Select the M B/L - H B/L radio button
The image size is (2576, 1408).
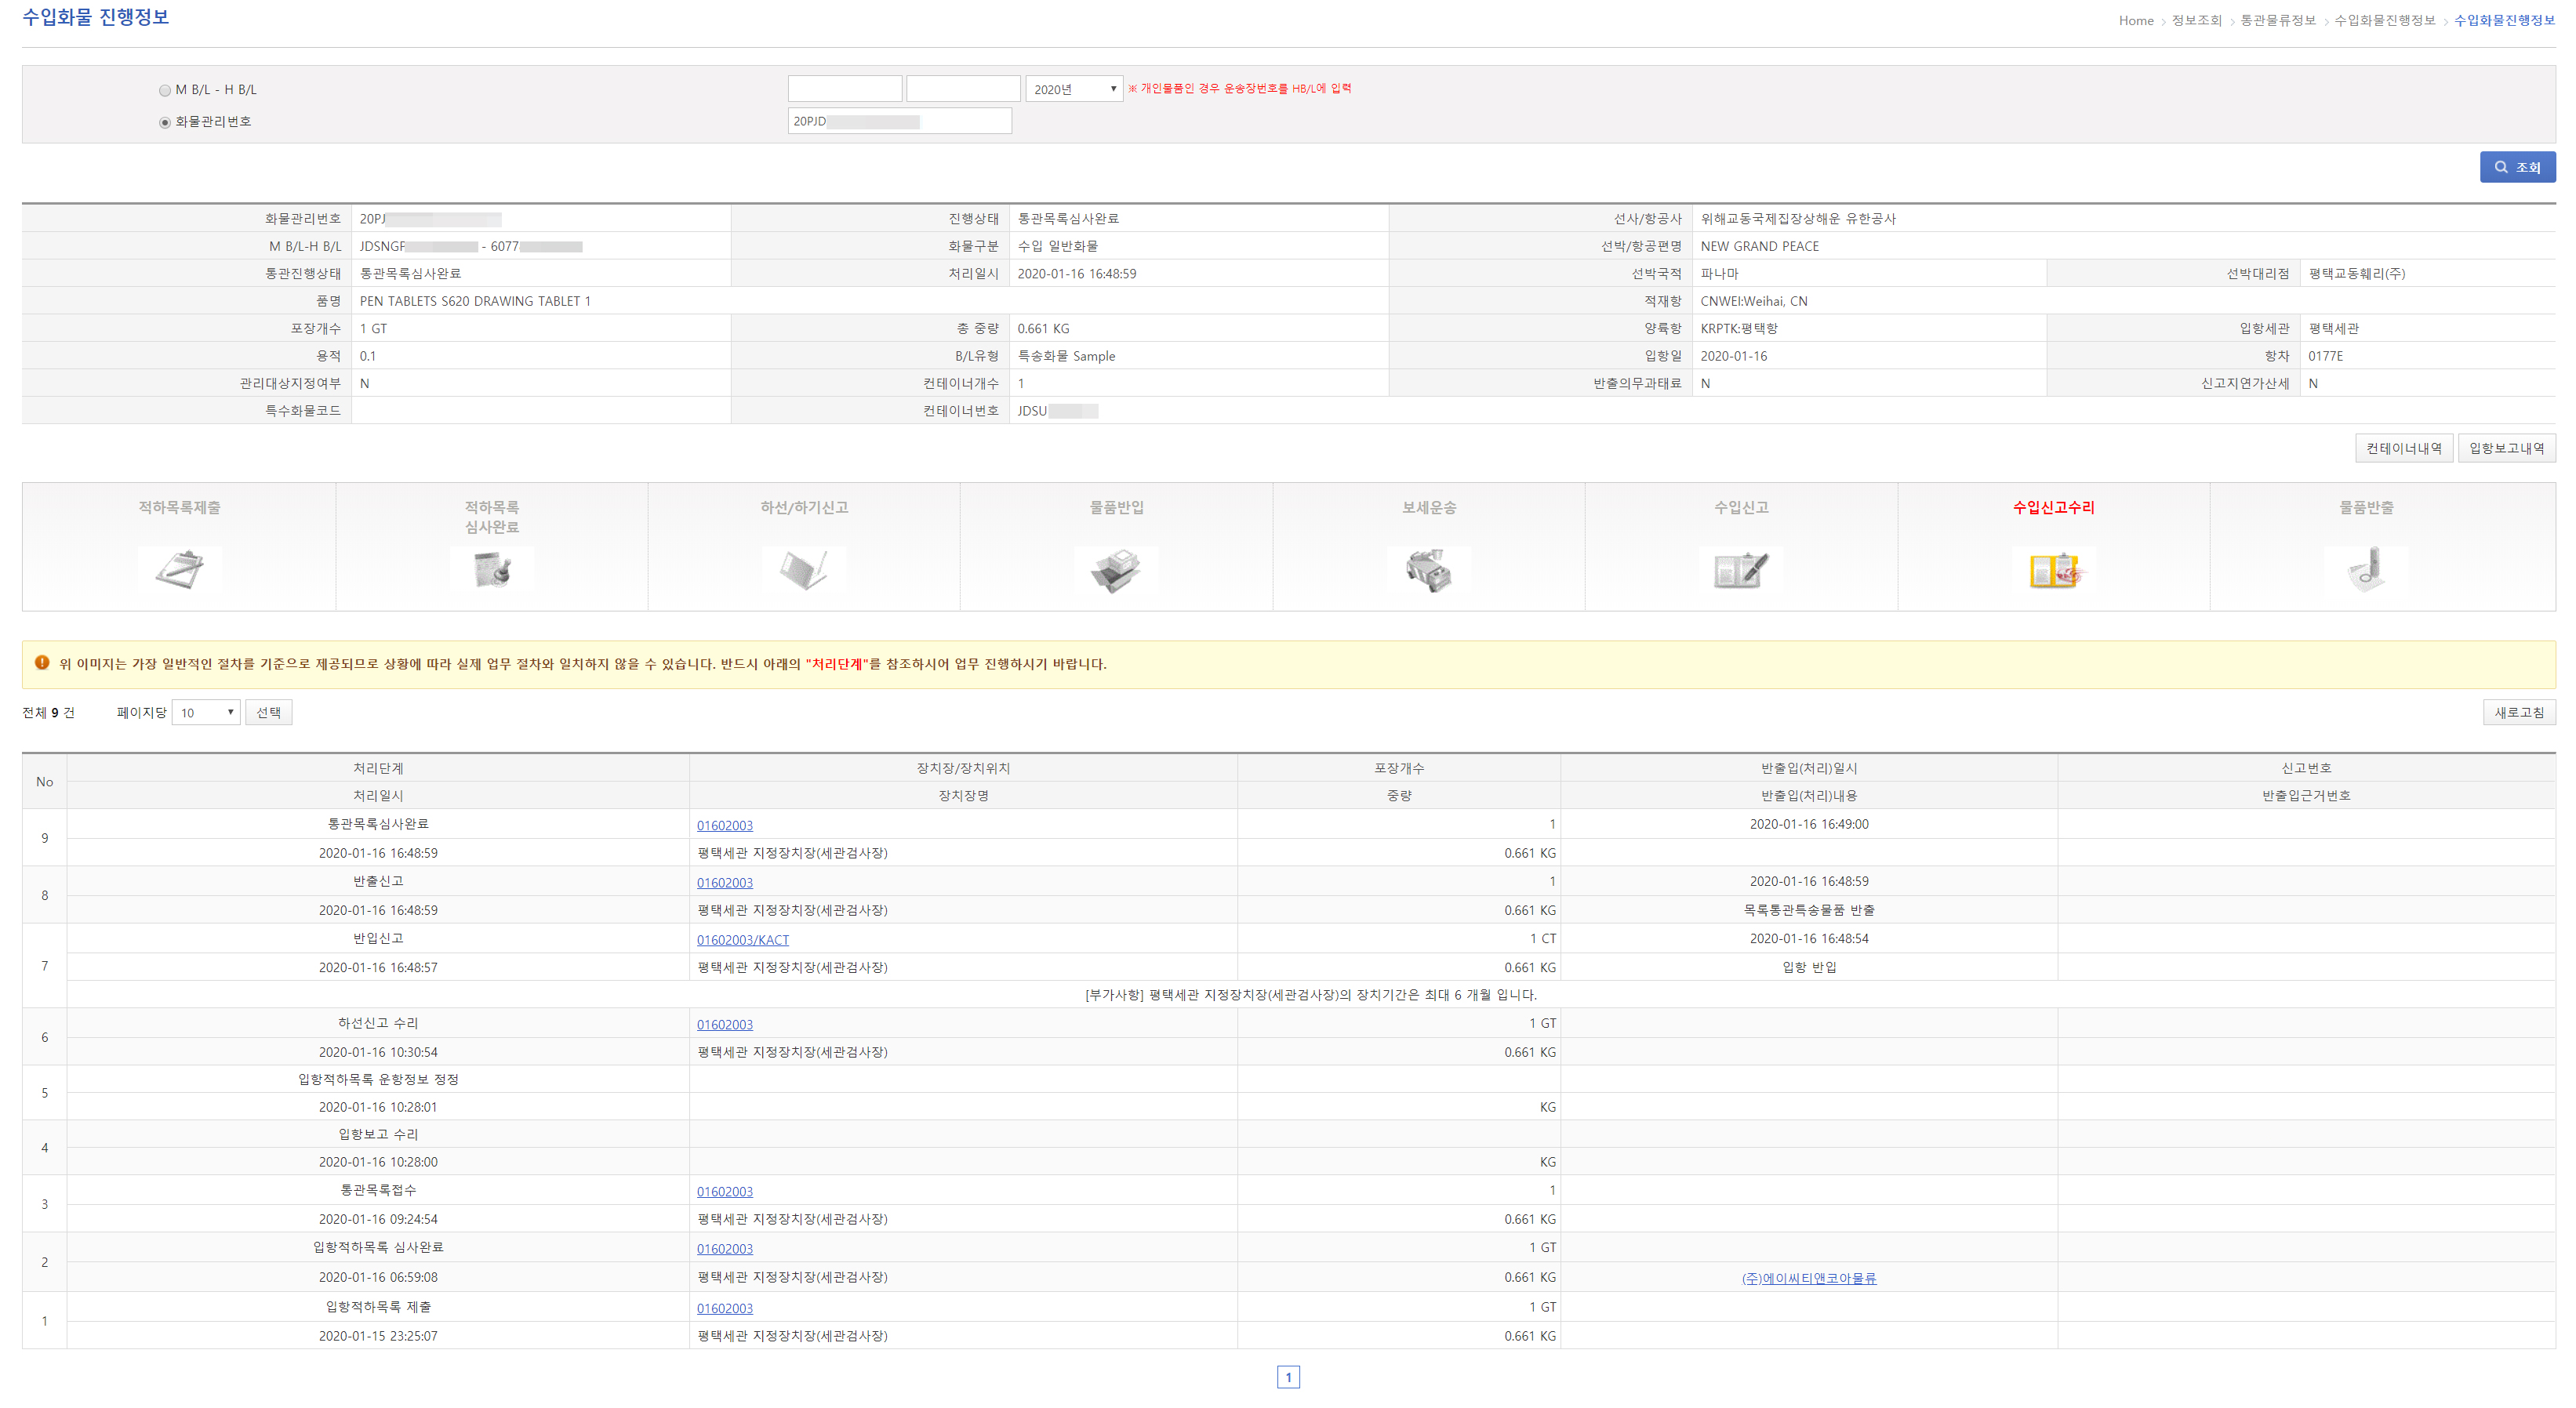click(x=165, y=90)
